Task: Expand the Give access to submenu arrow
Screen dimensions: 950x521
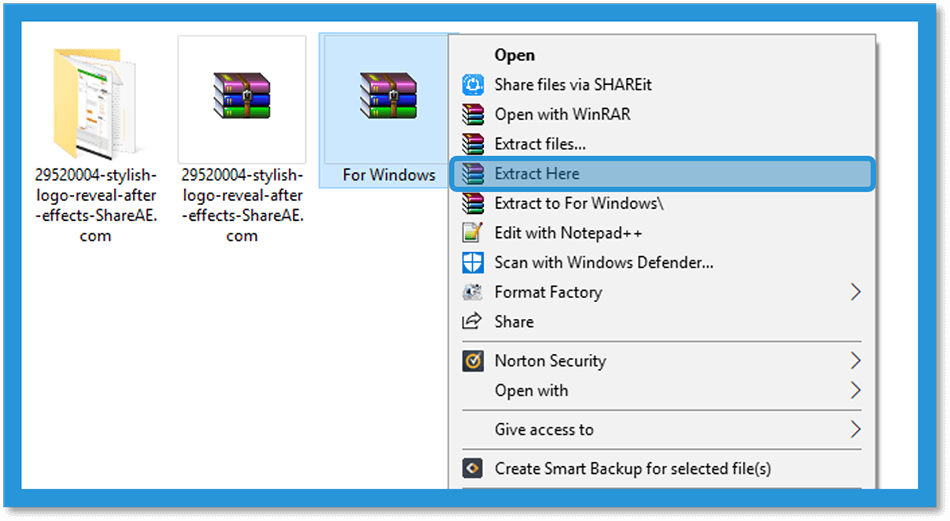Action: [855, 430]
